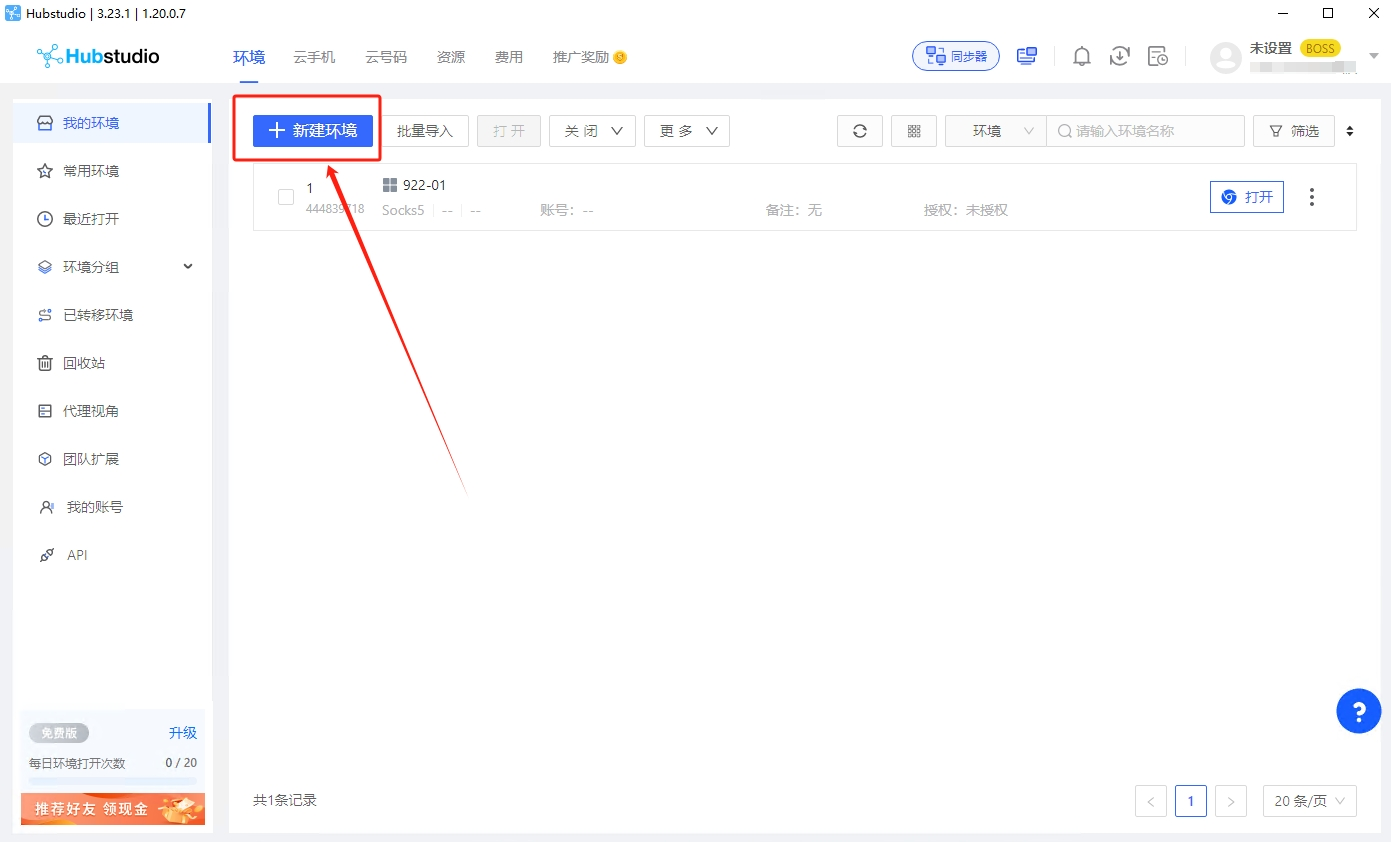Click the 升级 upgrade link

point(183,733)
